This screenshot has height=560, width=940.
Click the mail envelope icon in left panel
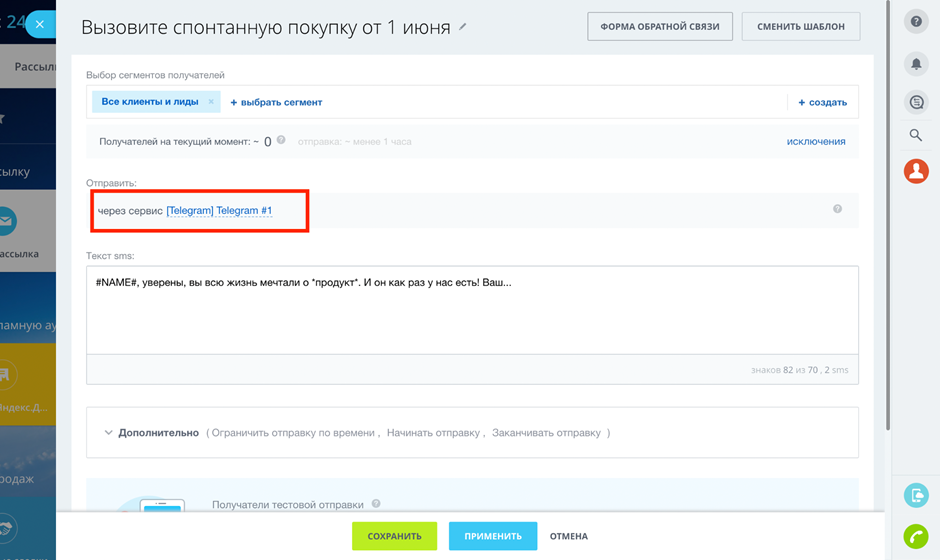click(x=6, y=221)
